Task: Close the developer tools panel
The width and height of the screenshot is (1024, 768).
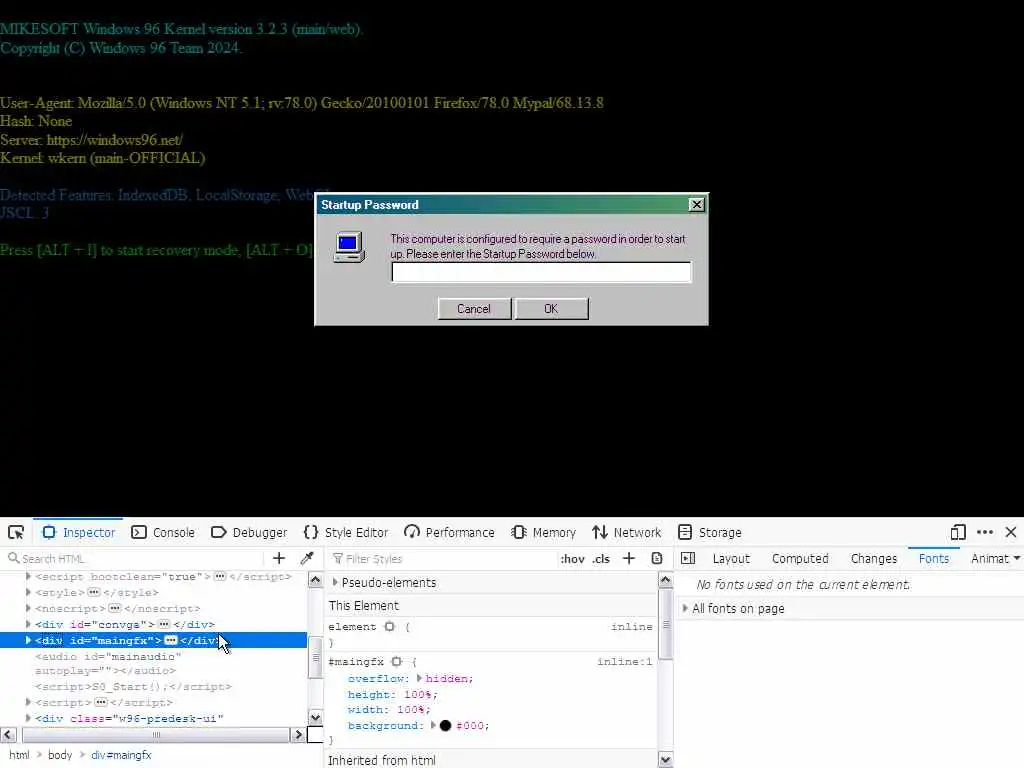Action: (1011, 532)
